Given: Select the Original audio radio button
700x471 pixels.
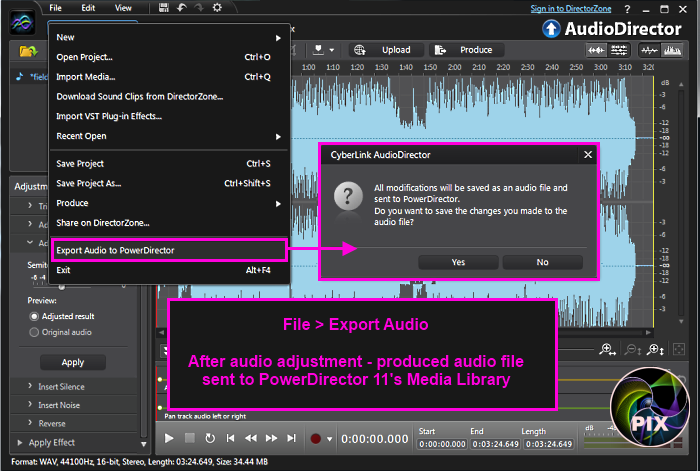Looking at the screenshot, I should [x=34, y=333].
